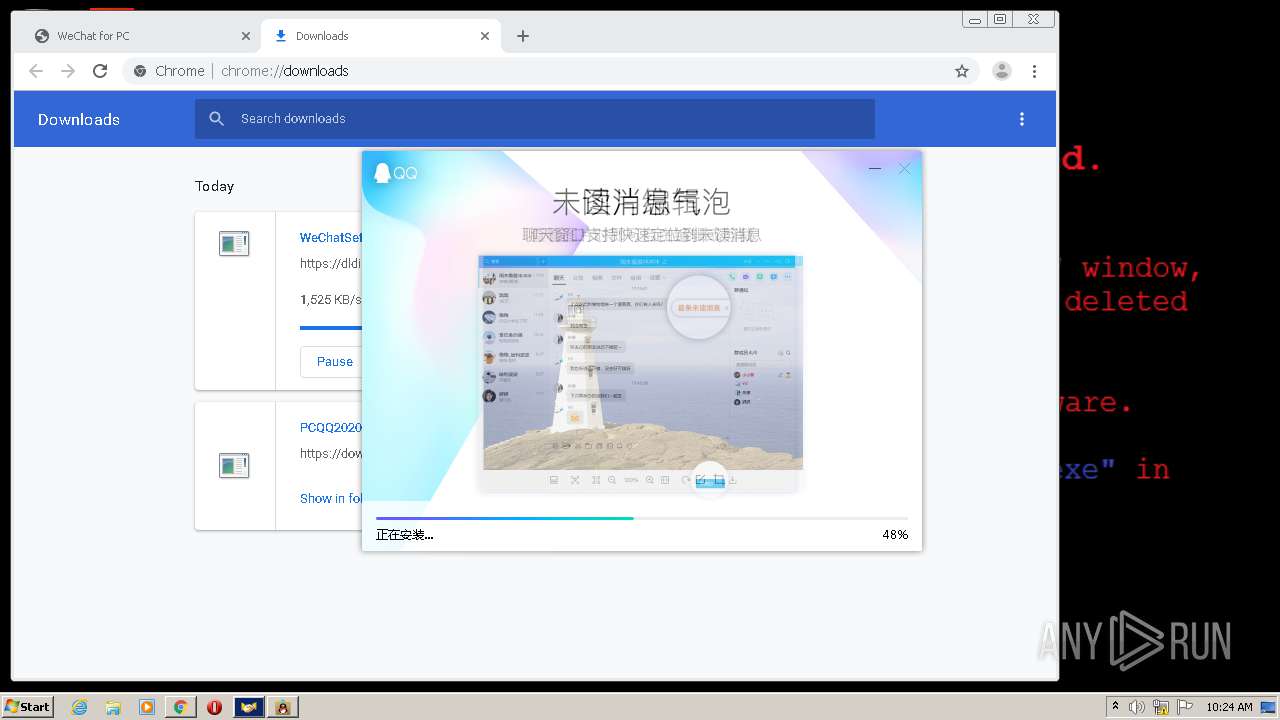Open Windows Explorer folder from taskbar
Screen dimensions: 1280x720
click(113, 707)
